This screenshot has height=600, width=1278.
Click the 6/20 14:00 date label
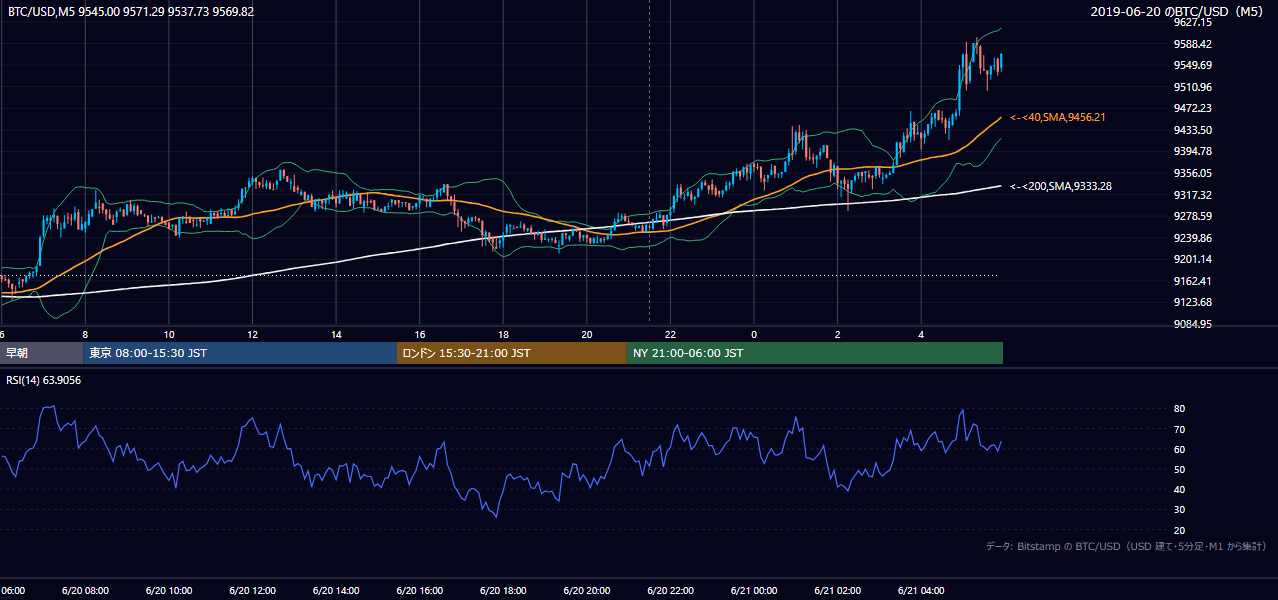click(x=335, y=591)
